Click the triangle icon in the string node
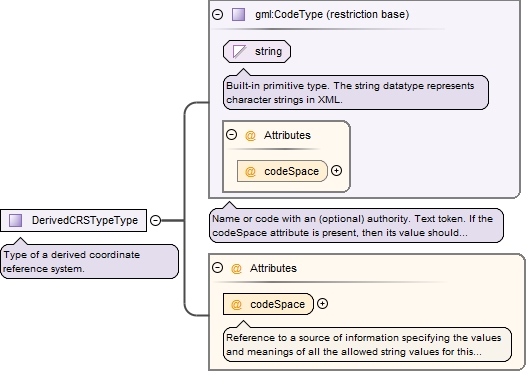This screenshot has width=527, height=372. 239,52
